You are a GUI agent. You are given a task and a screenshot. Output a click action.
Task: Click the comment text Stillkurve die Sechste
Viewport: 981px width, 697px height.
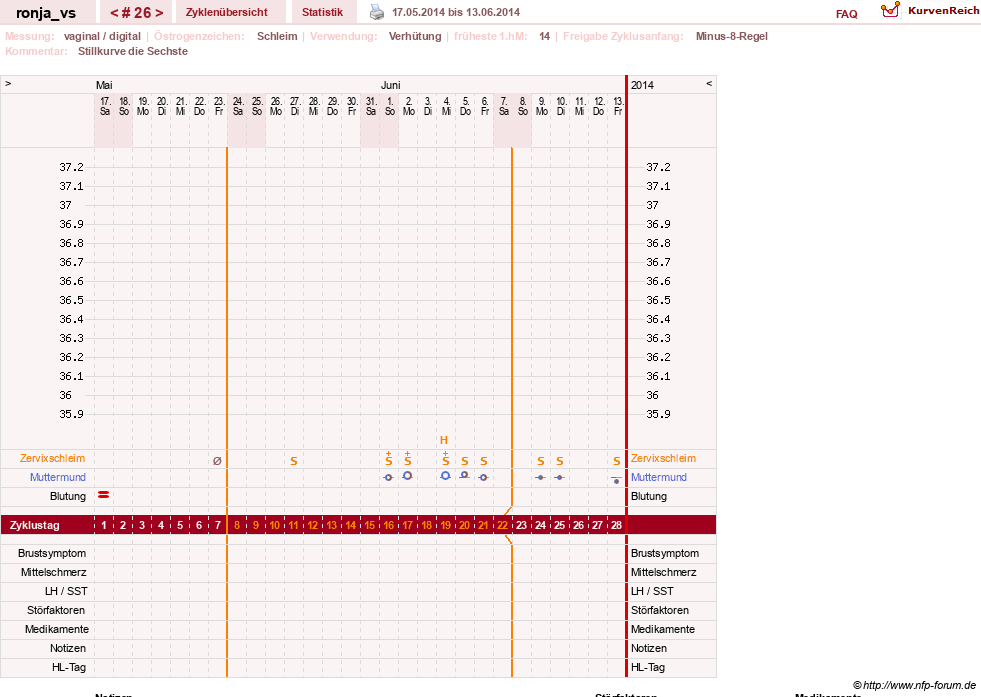coord(133,51)
